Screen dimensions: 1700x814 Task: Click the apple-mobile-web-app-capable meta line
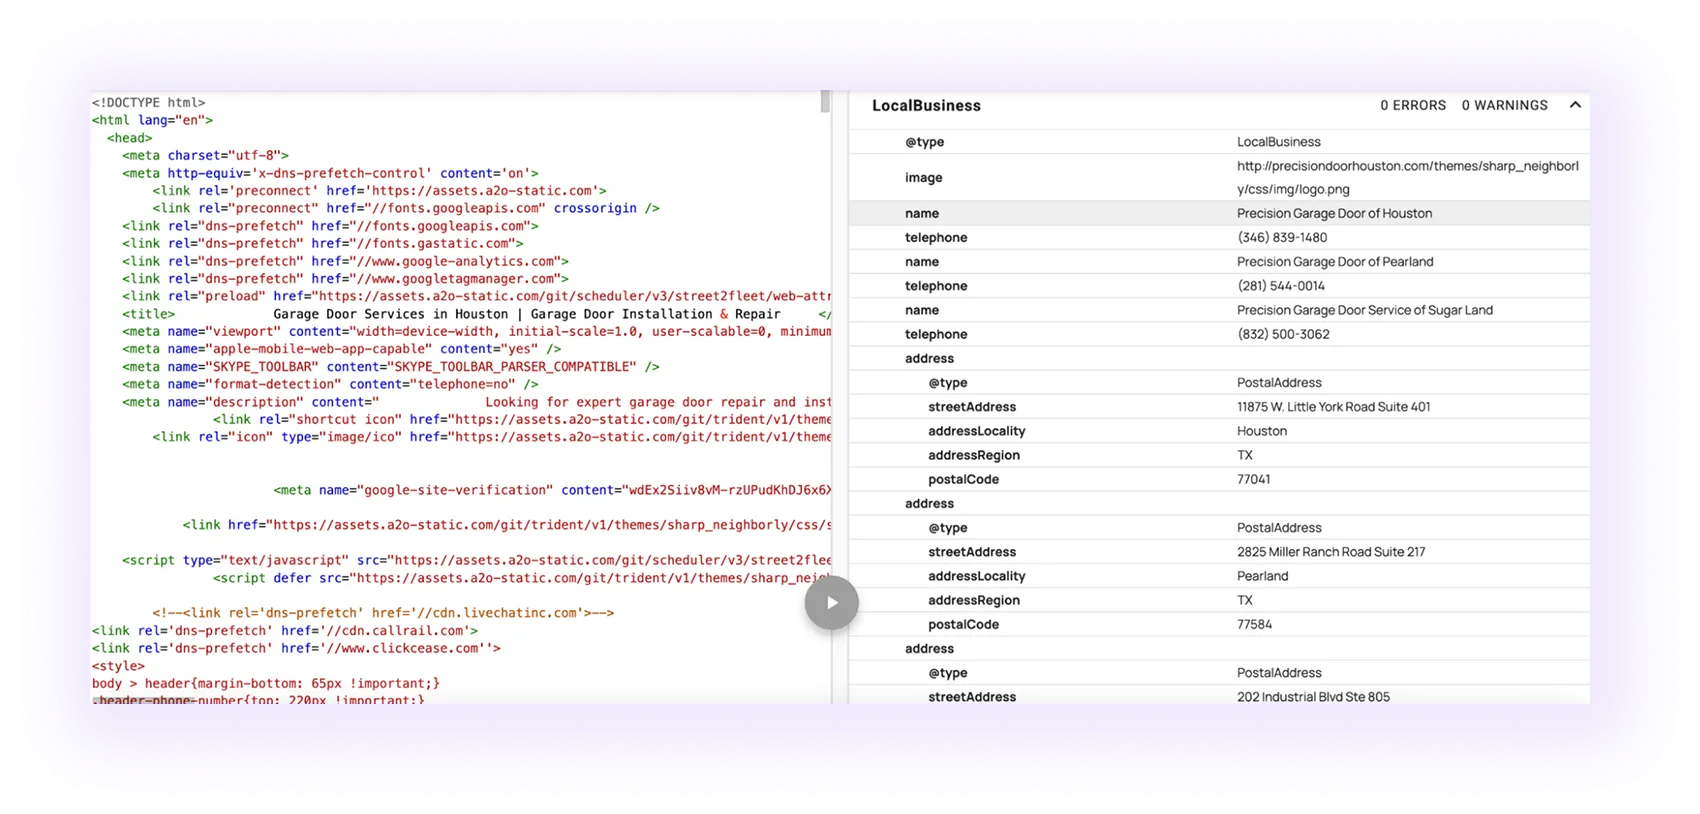coord(341,349)
